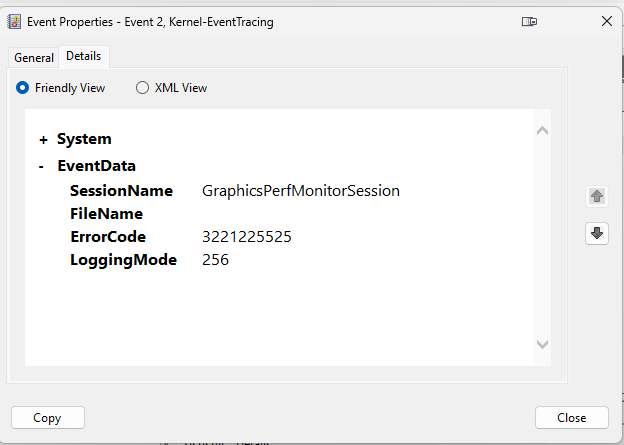Screen dimensions: 624x445
Task: Select the XML View radio button
Action: (x=142, y=88)
